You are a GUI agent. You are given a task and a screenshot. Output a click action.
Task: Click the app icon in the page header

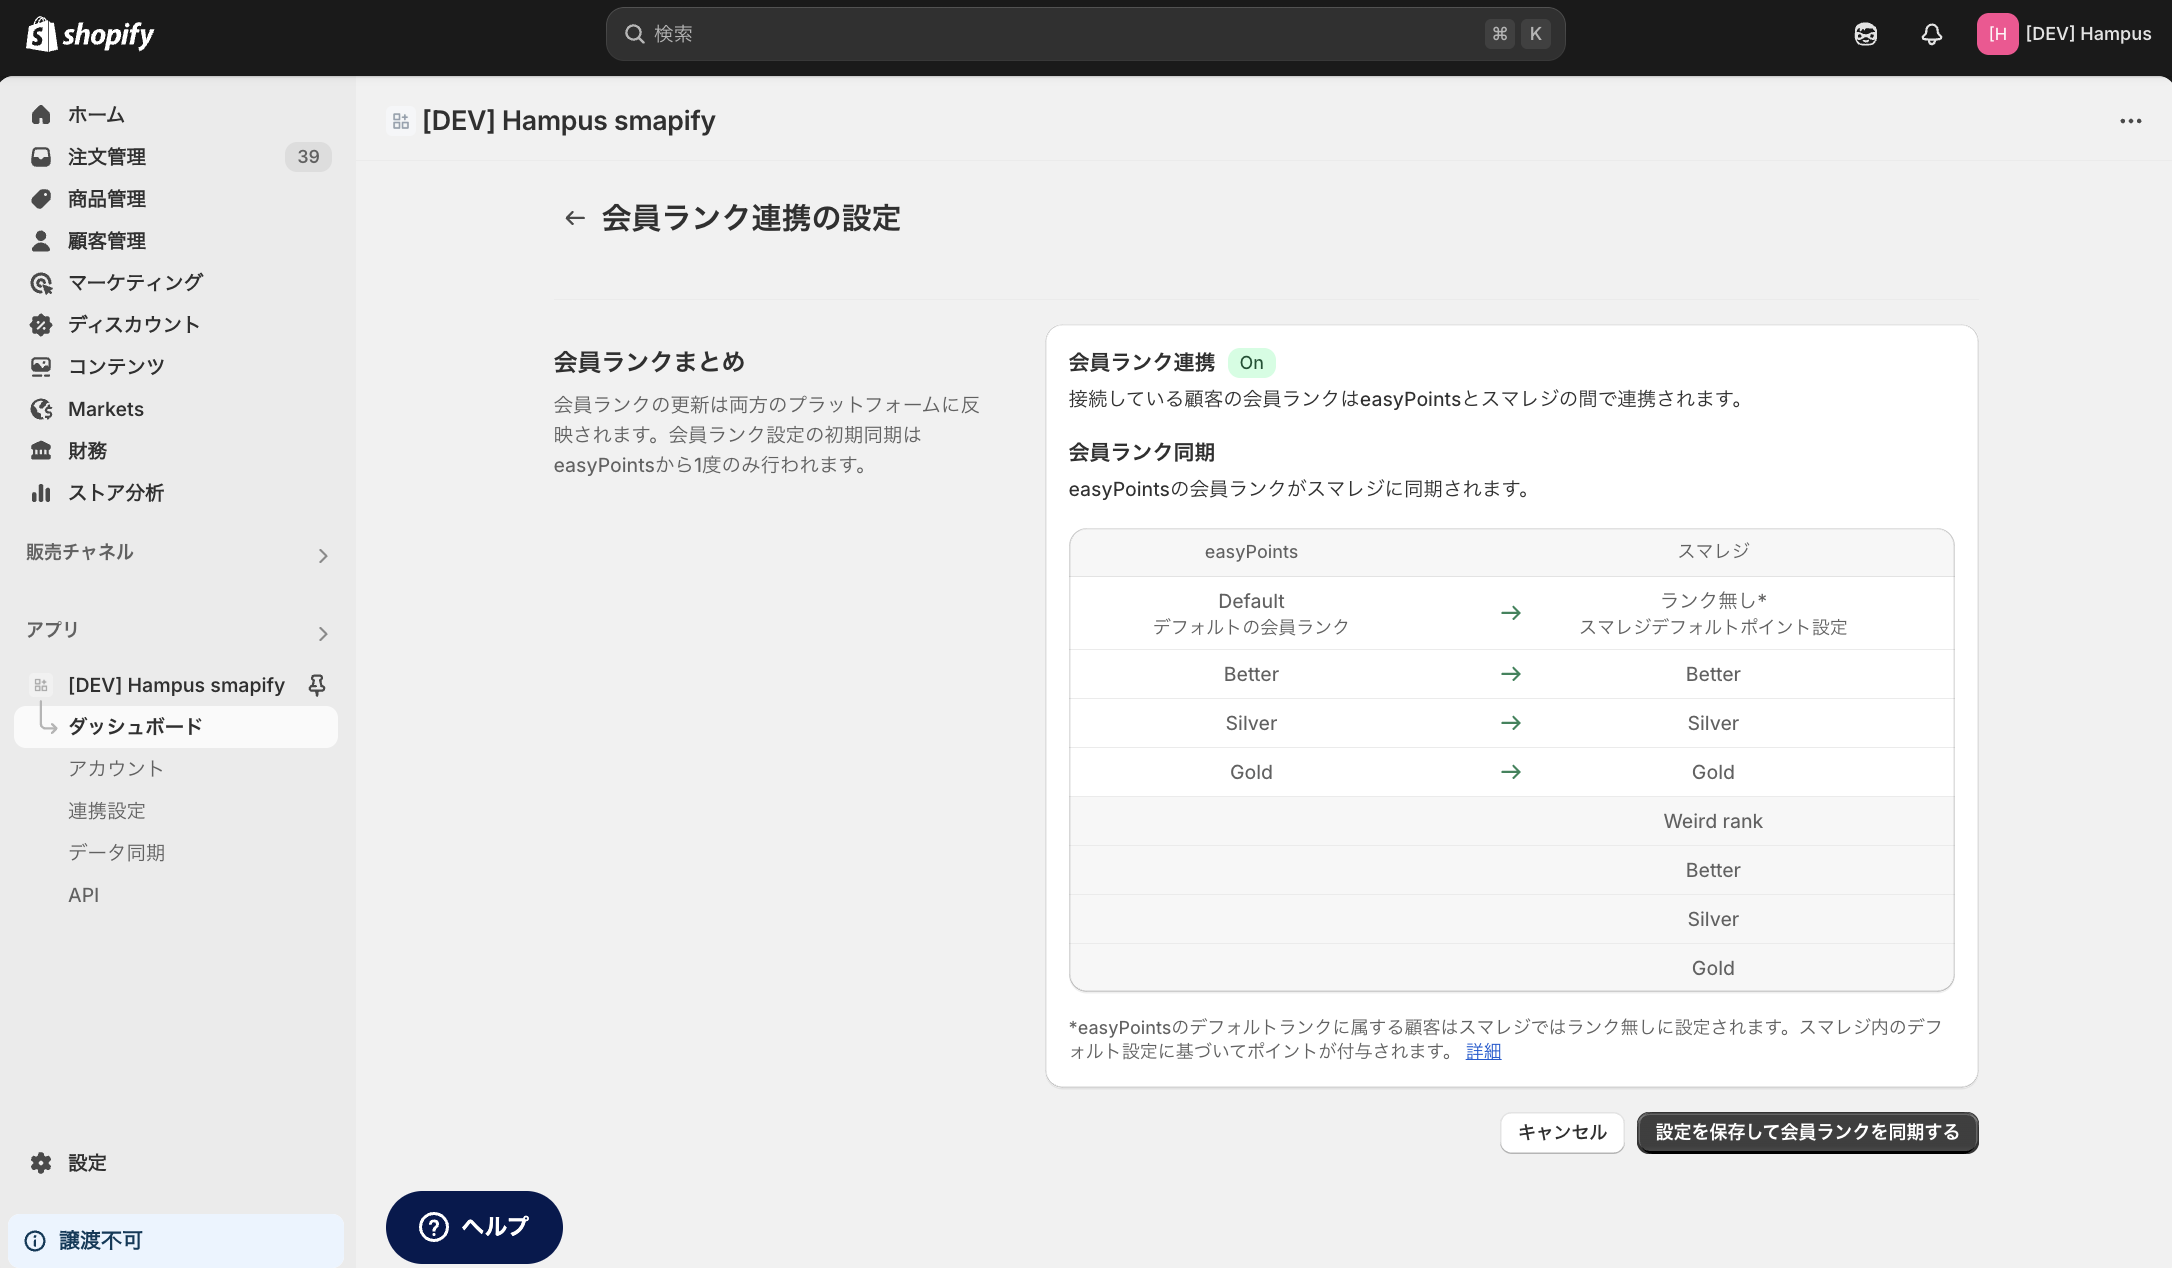(401, 121)
